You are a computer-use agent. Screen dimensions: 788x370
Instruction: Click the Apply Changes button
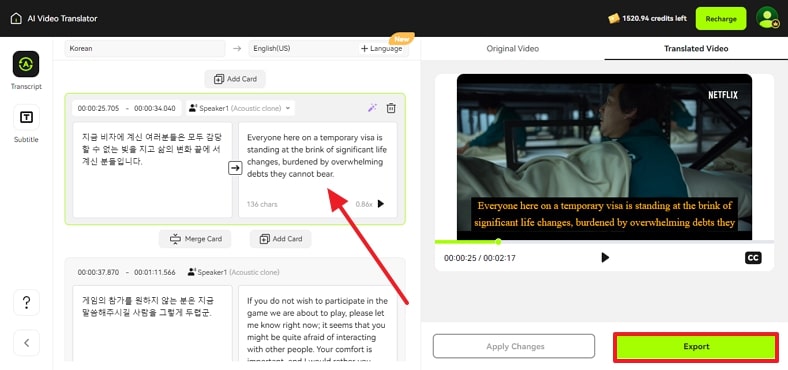click(x=514, y=346)
